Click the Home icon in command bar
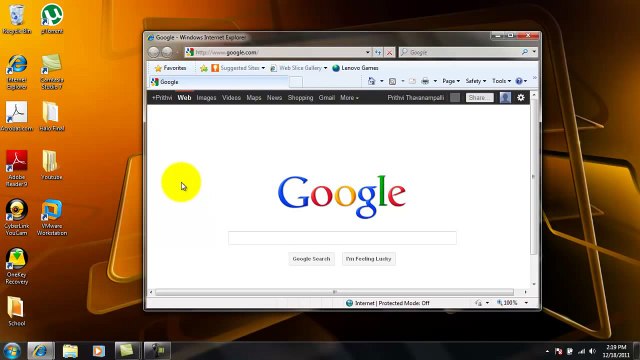Screen dimensions: 640x360 [371, 81]
